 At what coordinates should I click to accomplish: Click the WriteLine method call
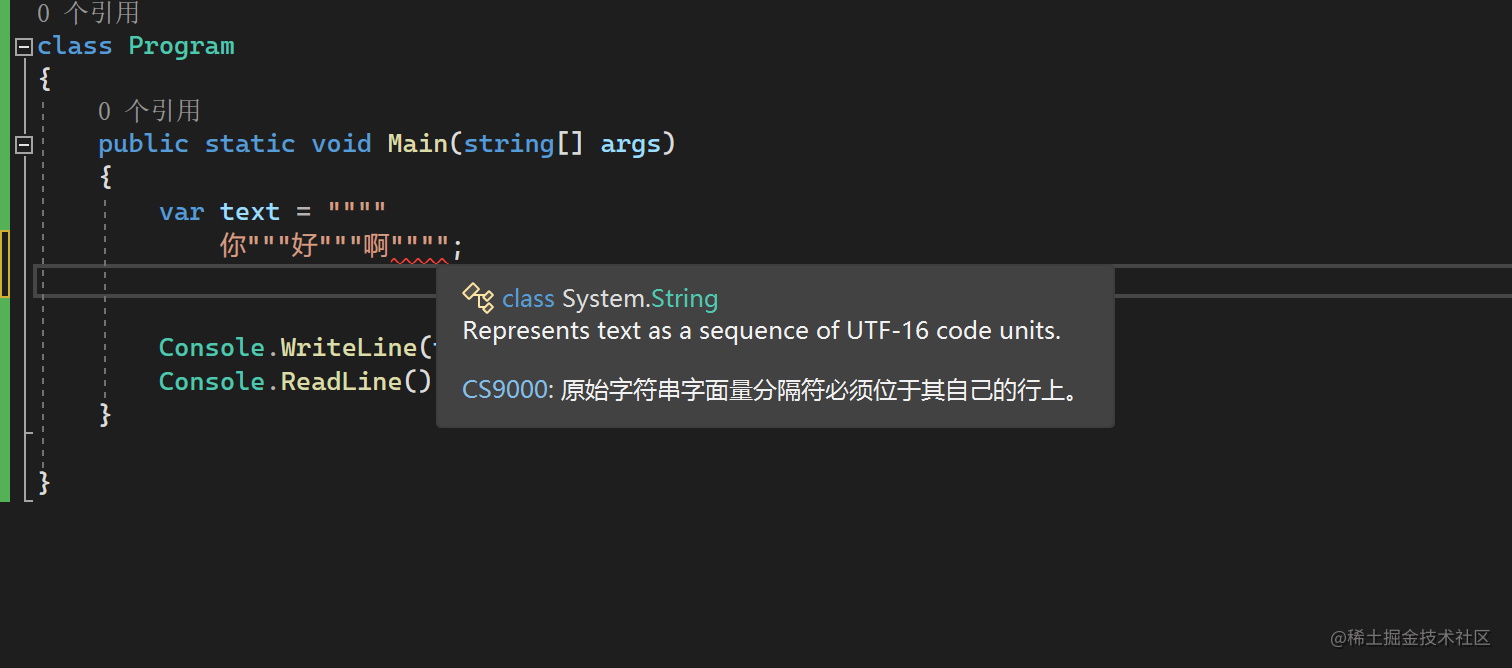(x=348, y=348)
